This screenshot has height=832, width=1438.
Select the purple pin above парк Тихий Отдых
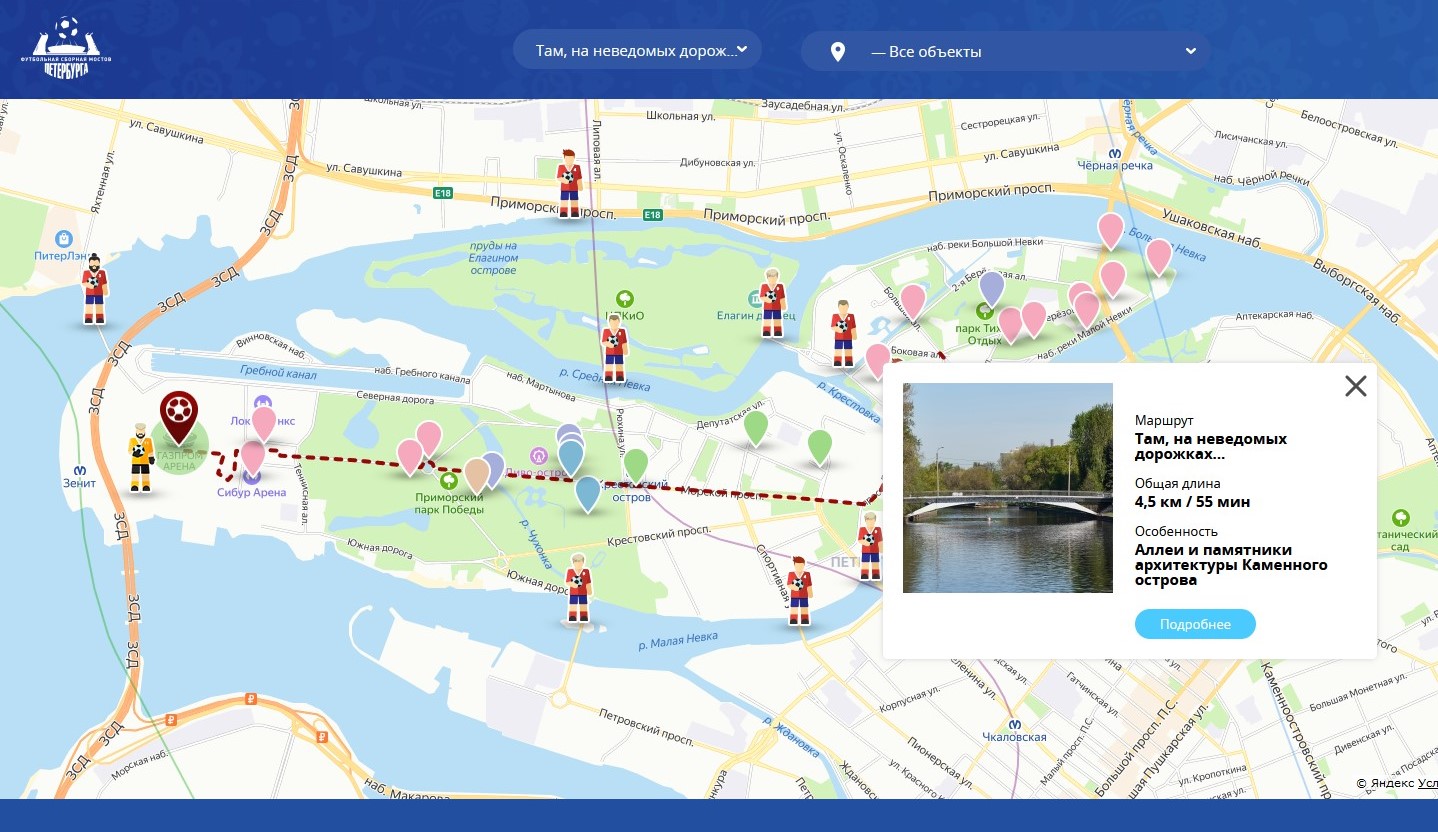point(991,289)
